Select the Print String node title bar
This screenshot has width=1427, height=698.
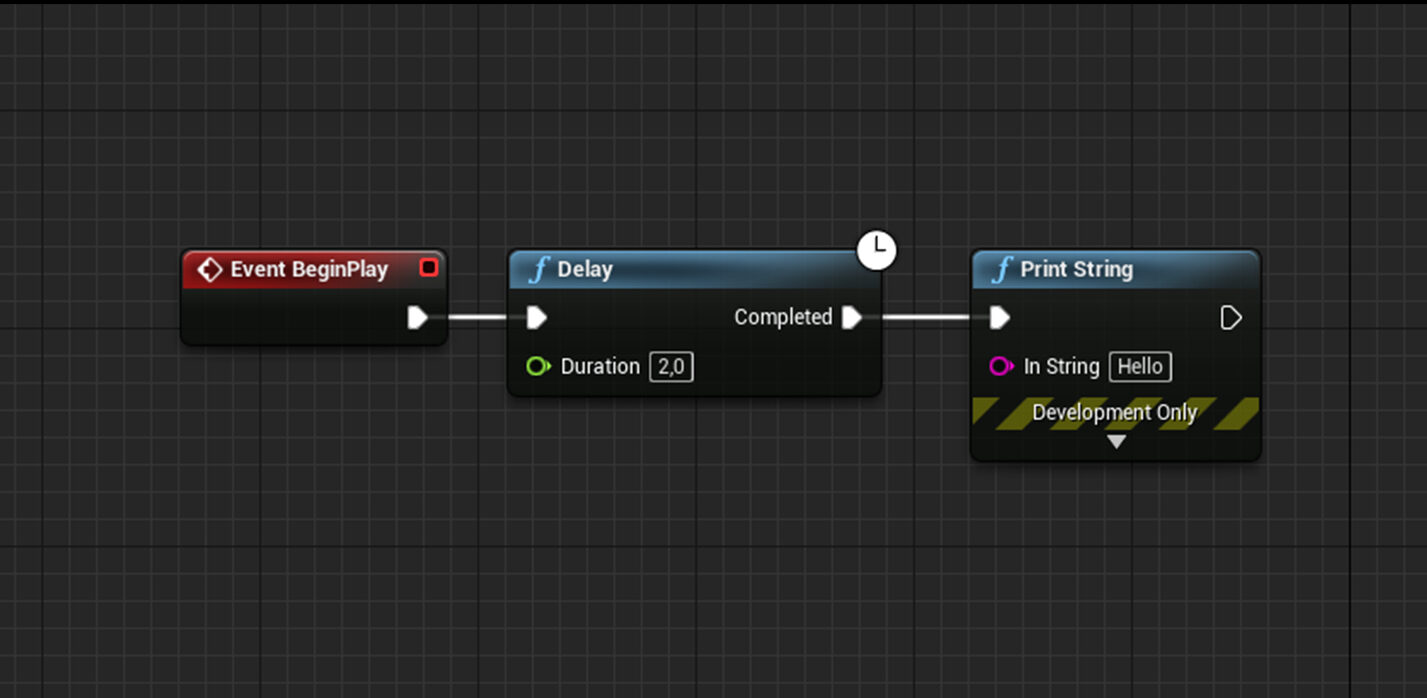(x=1140, y=270)
